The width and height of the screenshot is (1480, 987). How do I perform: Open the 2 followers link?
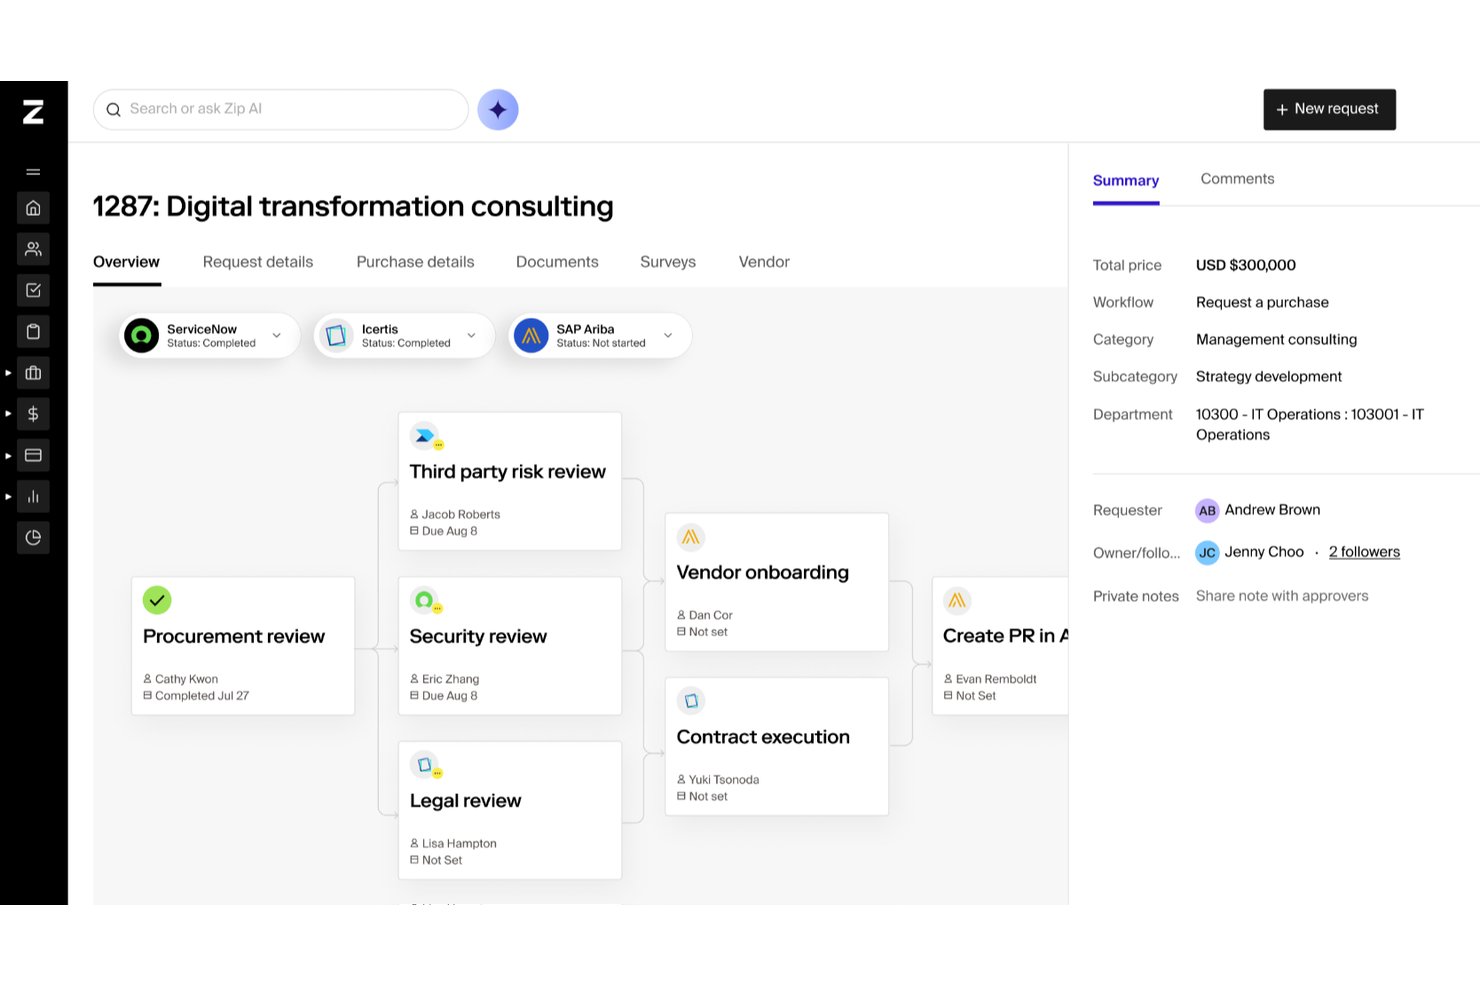[1364, 552]
